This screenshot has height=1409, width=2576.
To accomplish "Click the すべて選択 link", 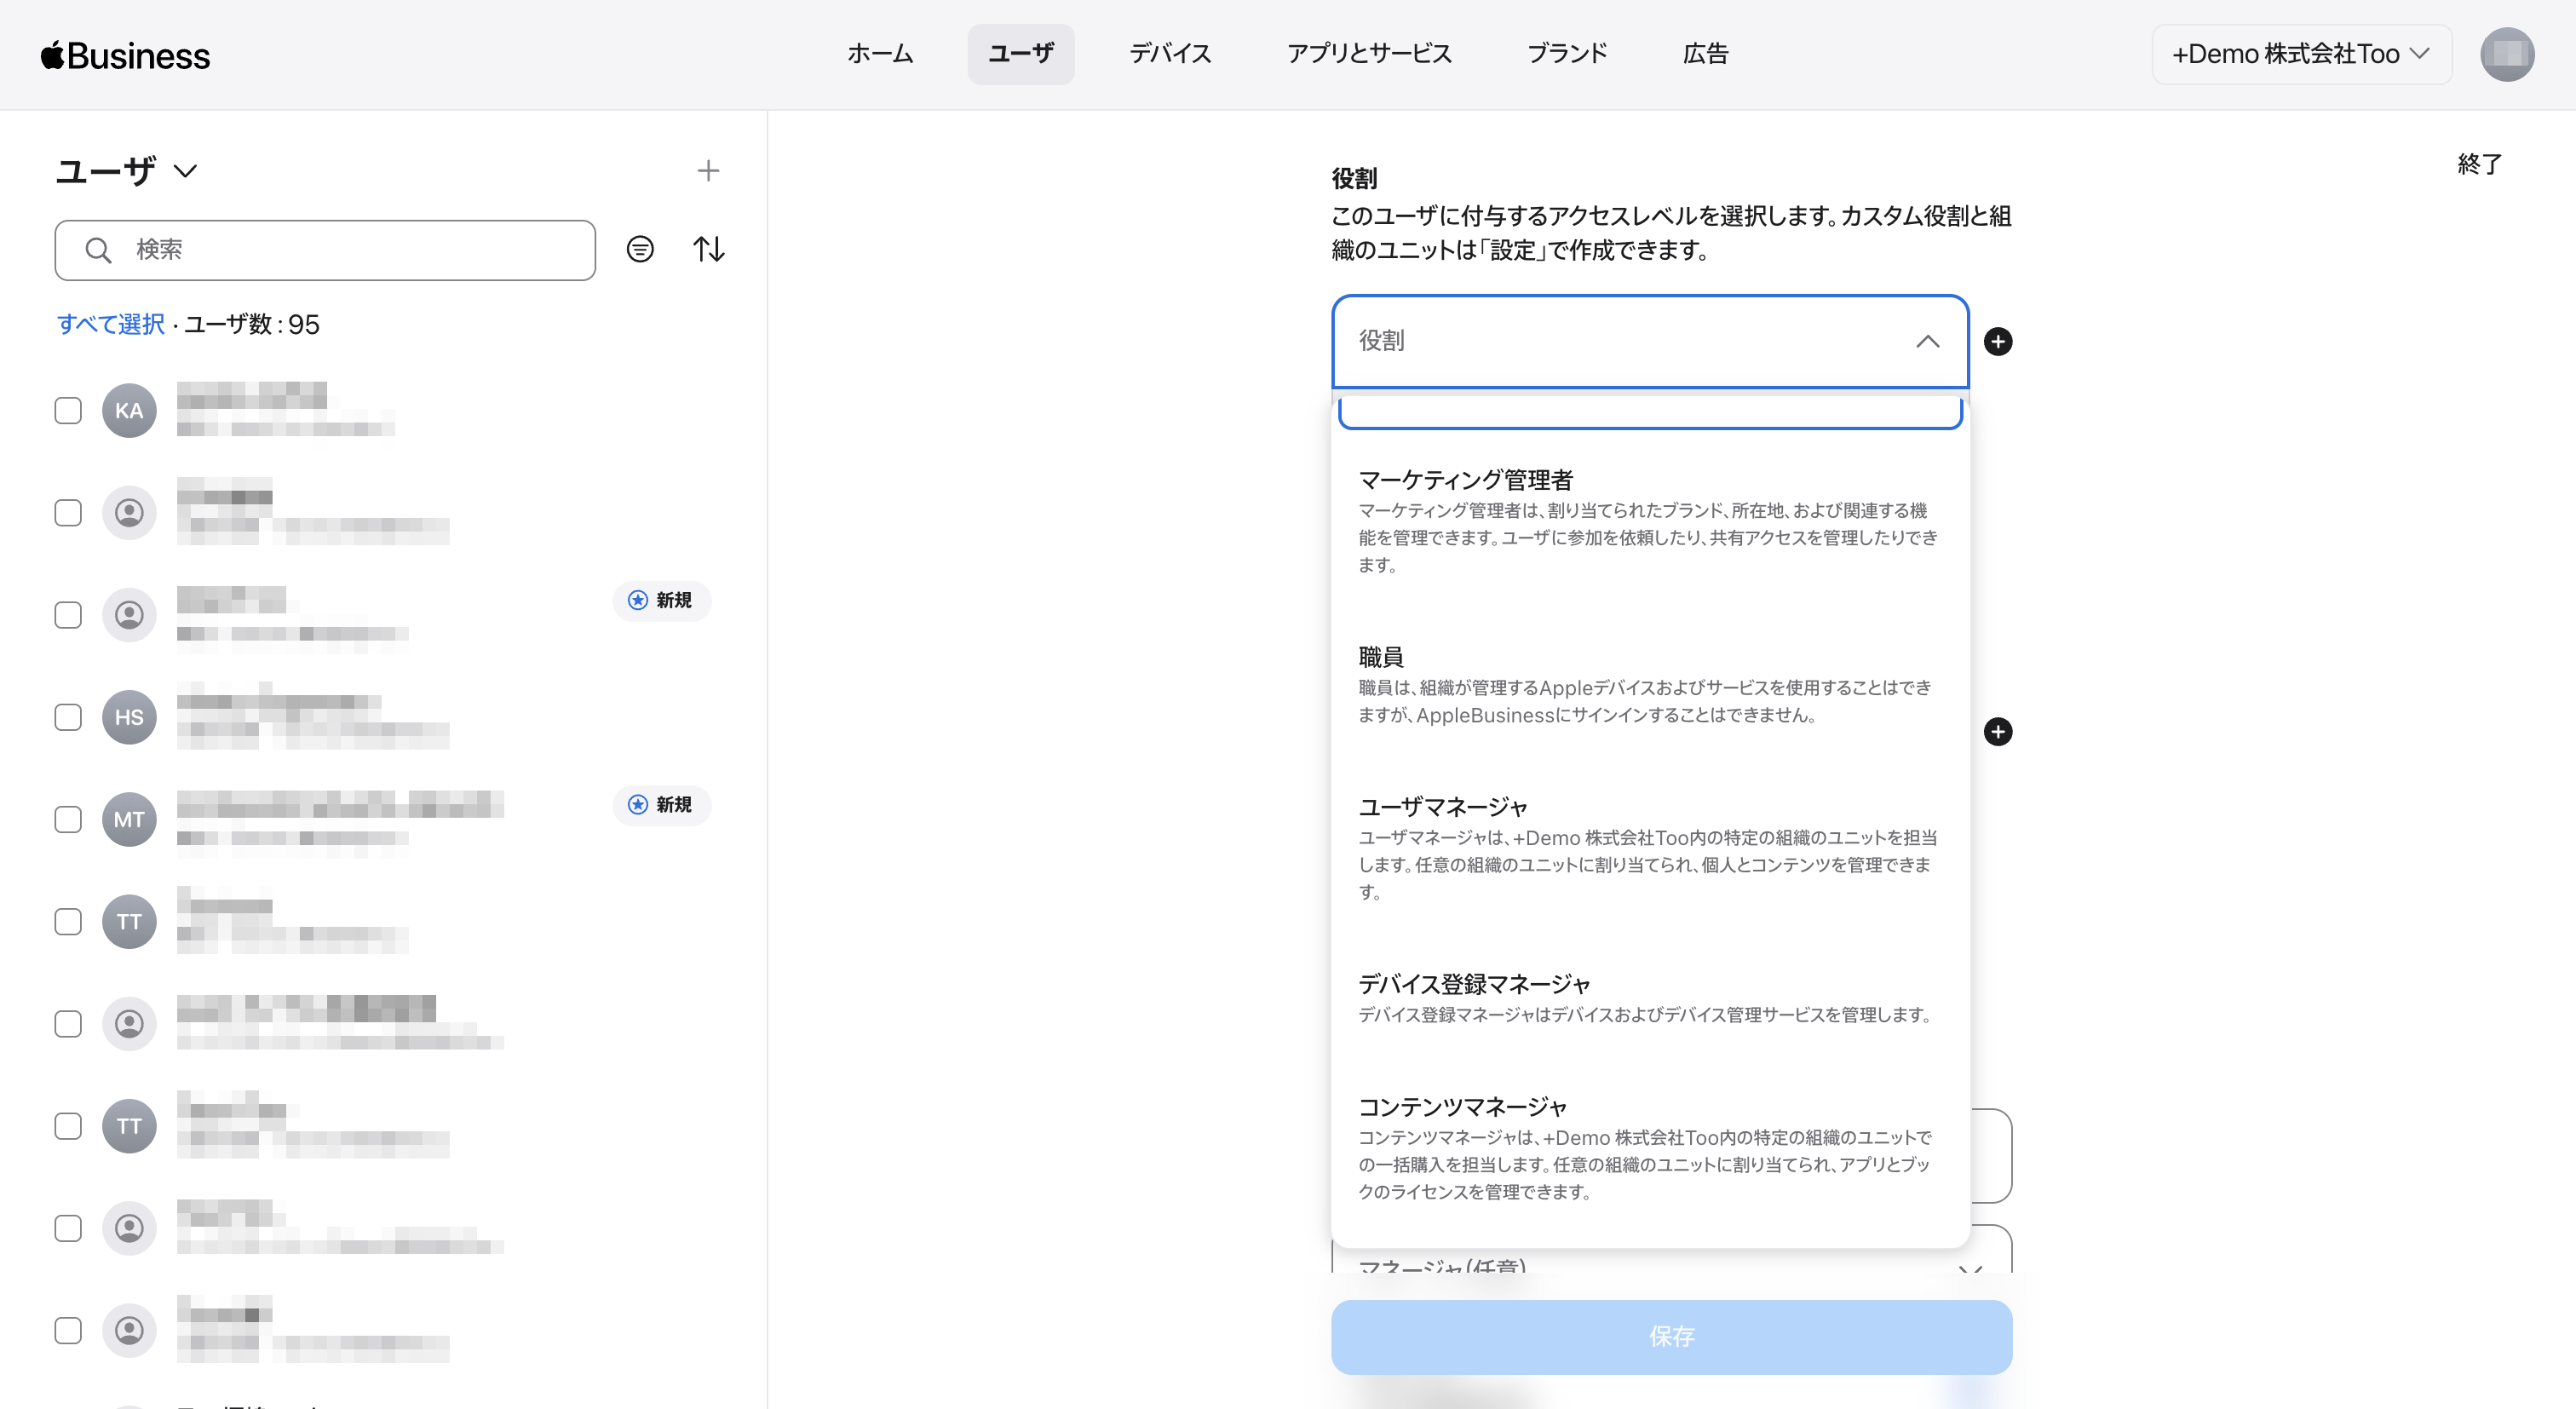I will (111, 324).
